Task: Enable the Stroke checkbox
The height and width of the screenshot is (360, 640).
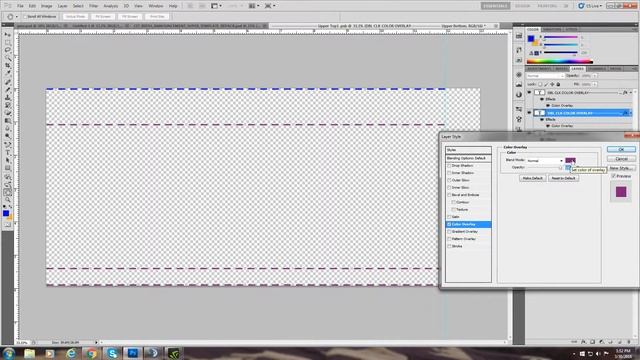Action: click(449, 247)
